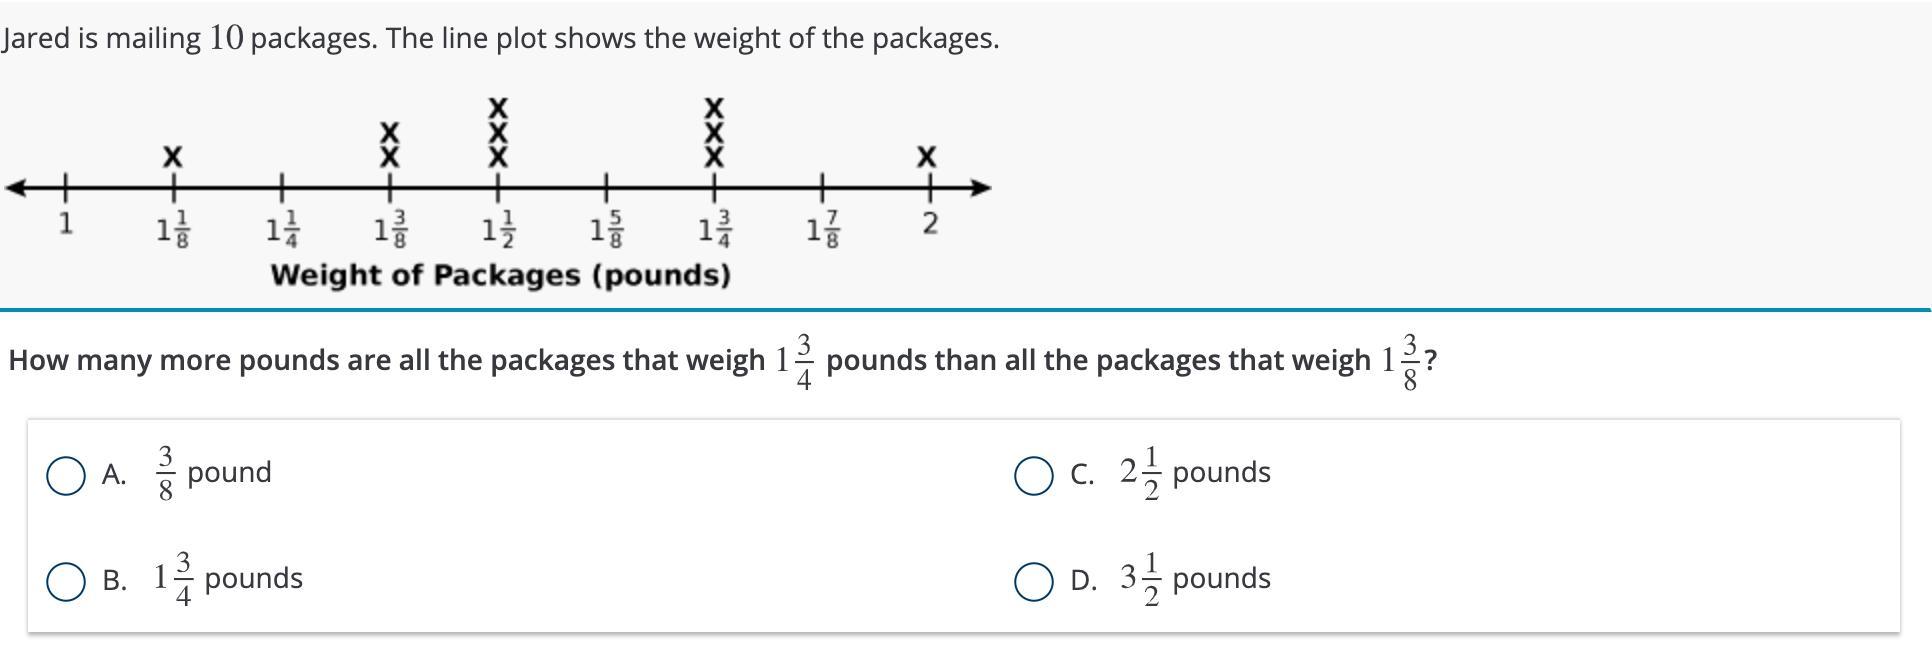Select radio button for option A
The height and width of the screenshot is (654, 1932).
pyautogui.click(x=66, y=476)
